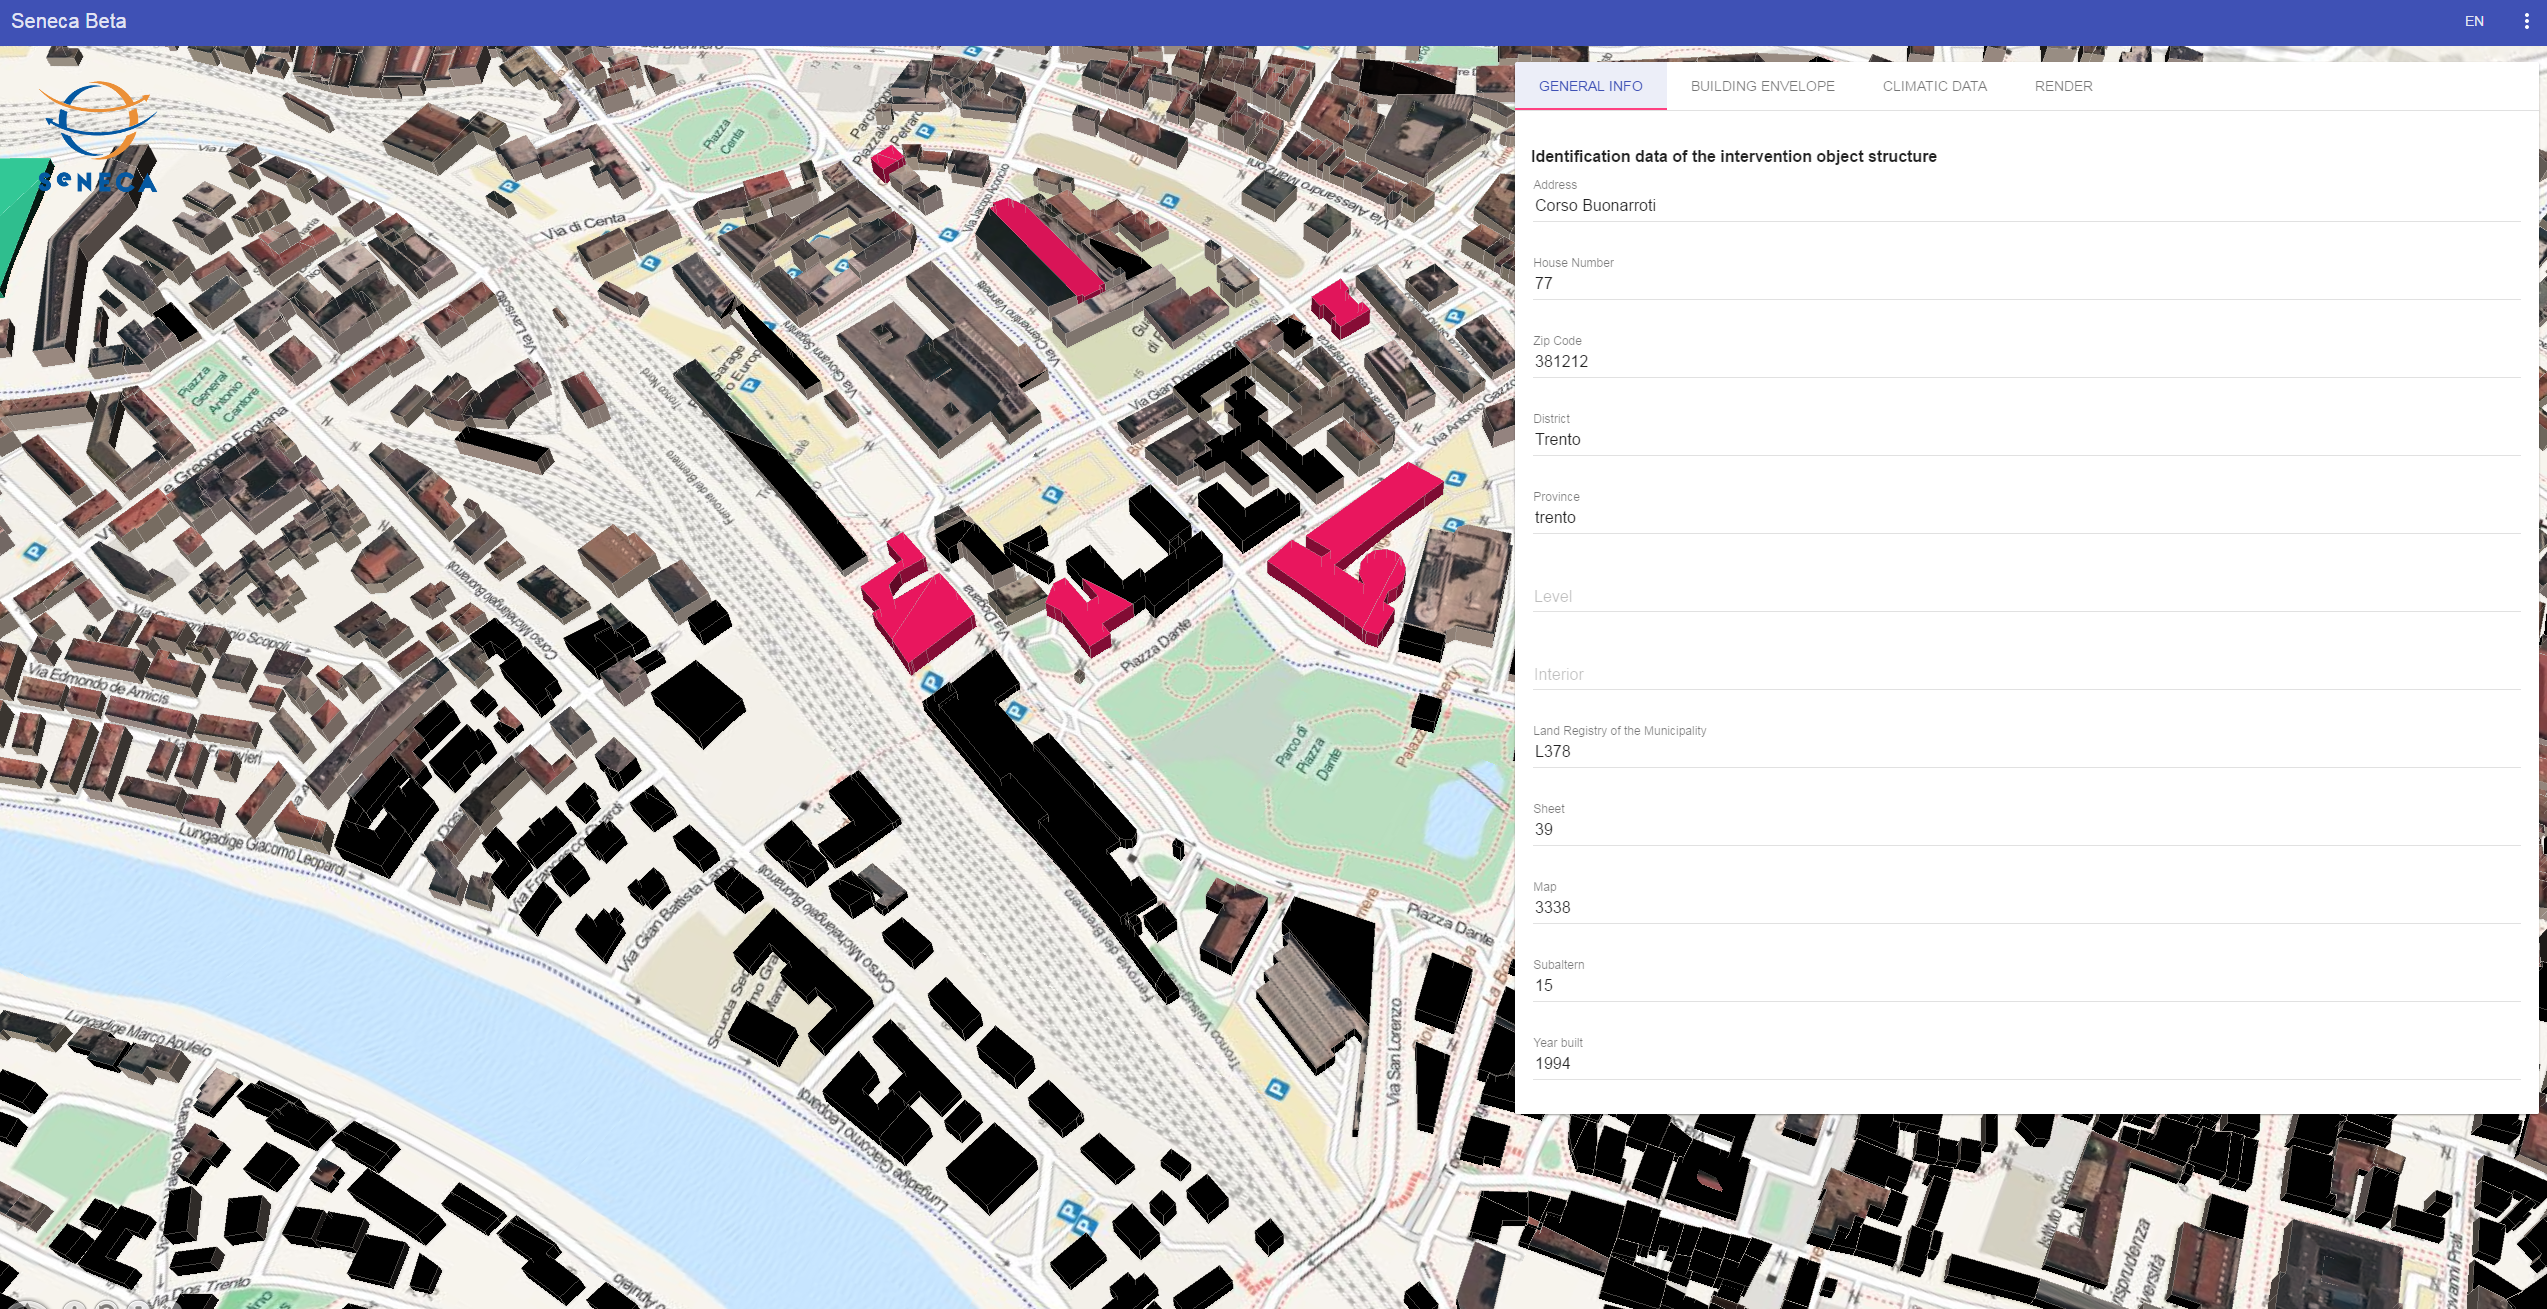Select the General Info tab

[1590, 86]
